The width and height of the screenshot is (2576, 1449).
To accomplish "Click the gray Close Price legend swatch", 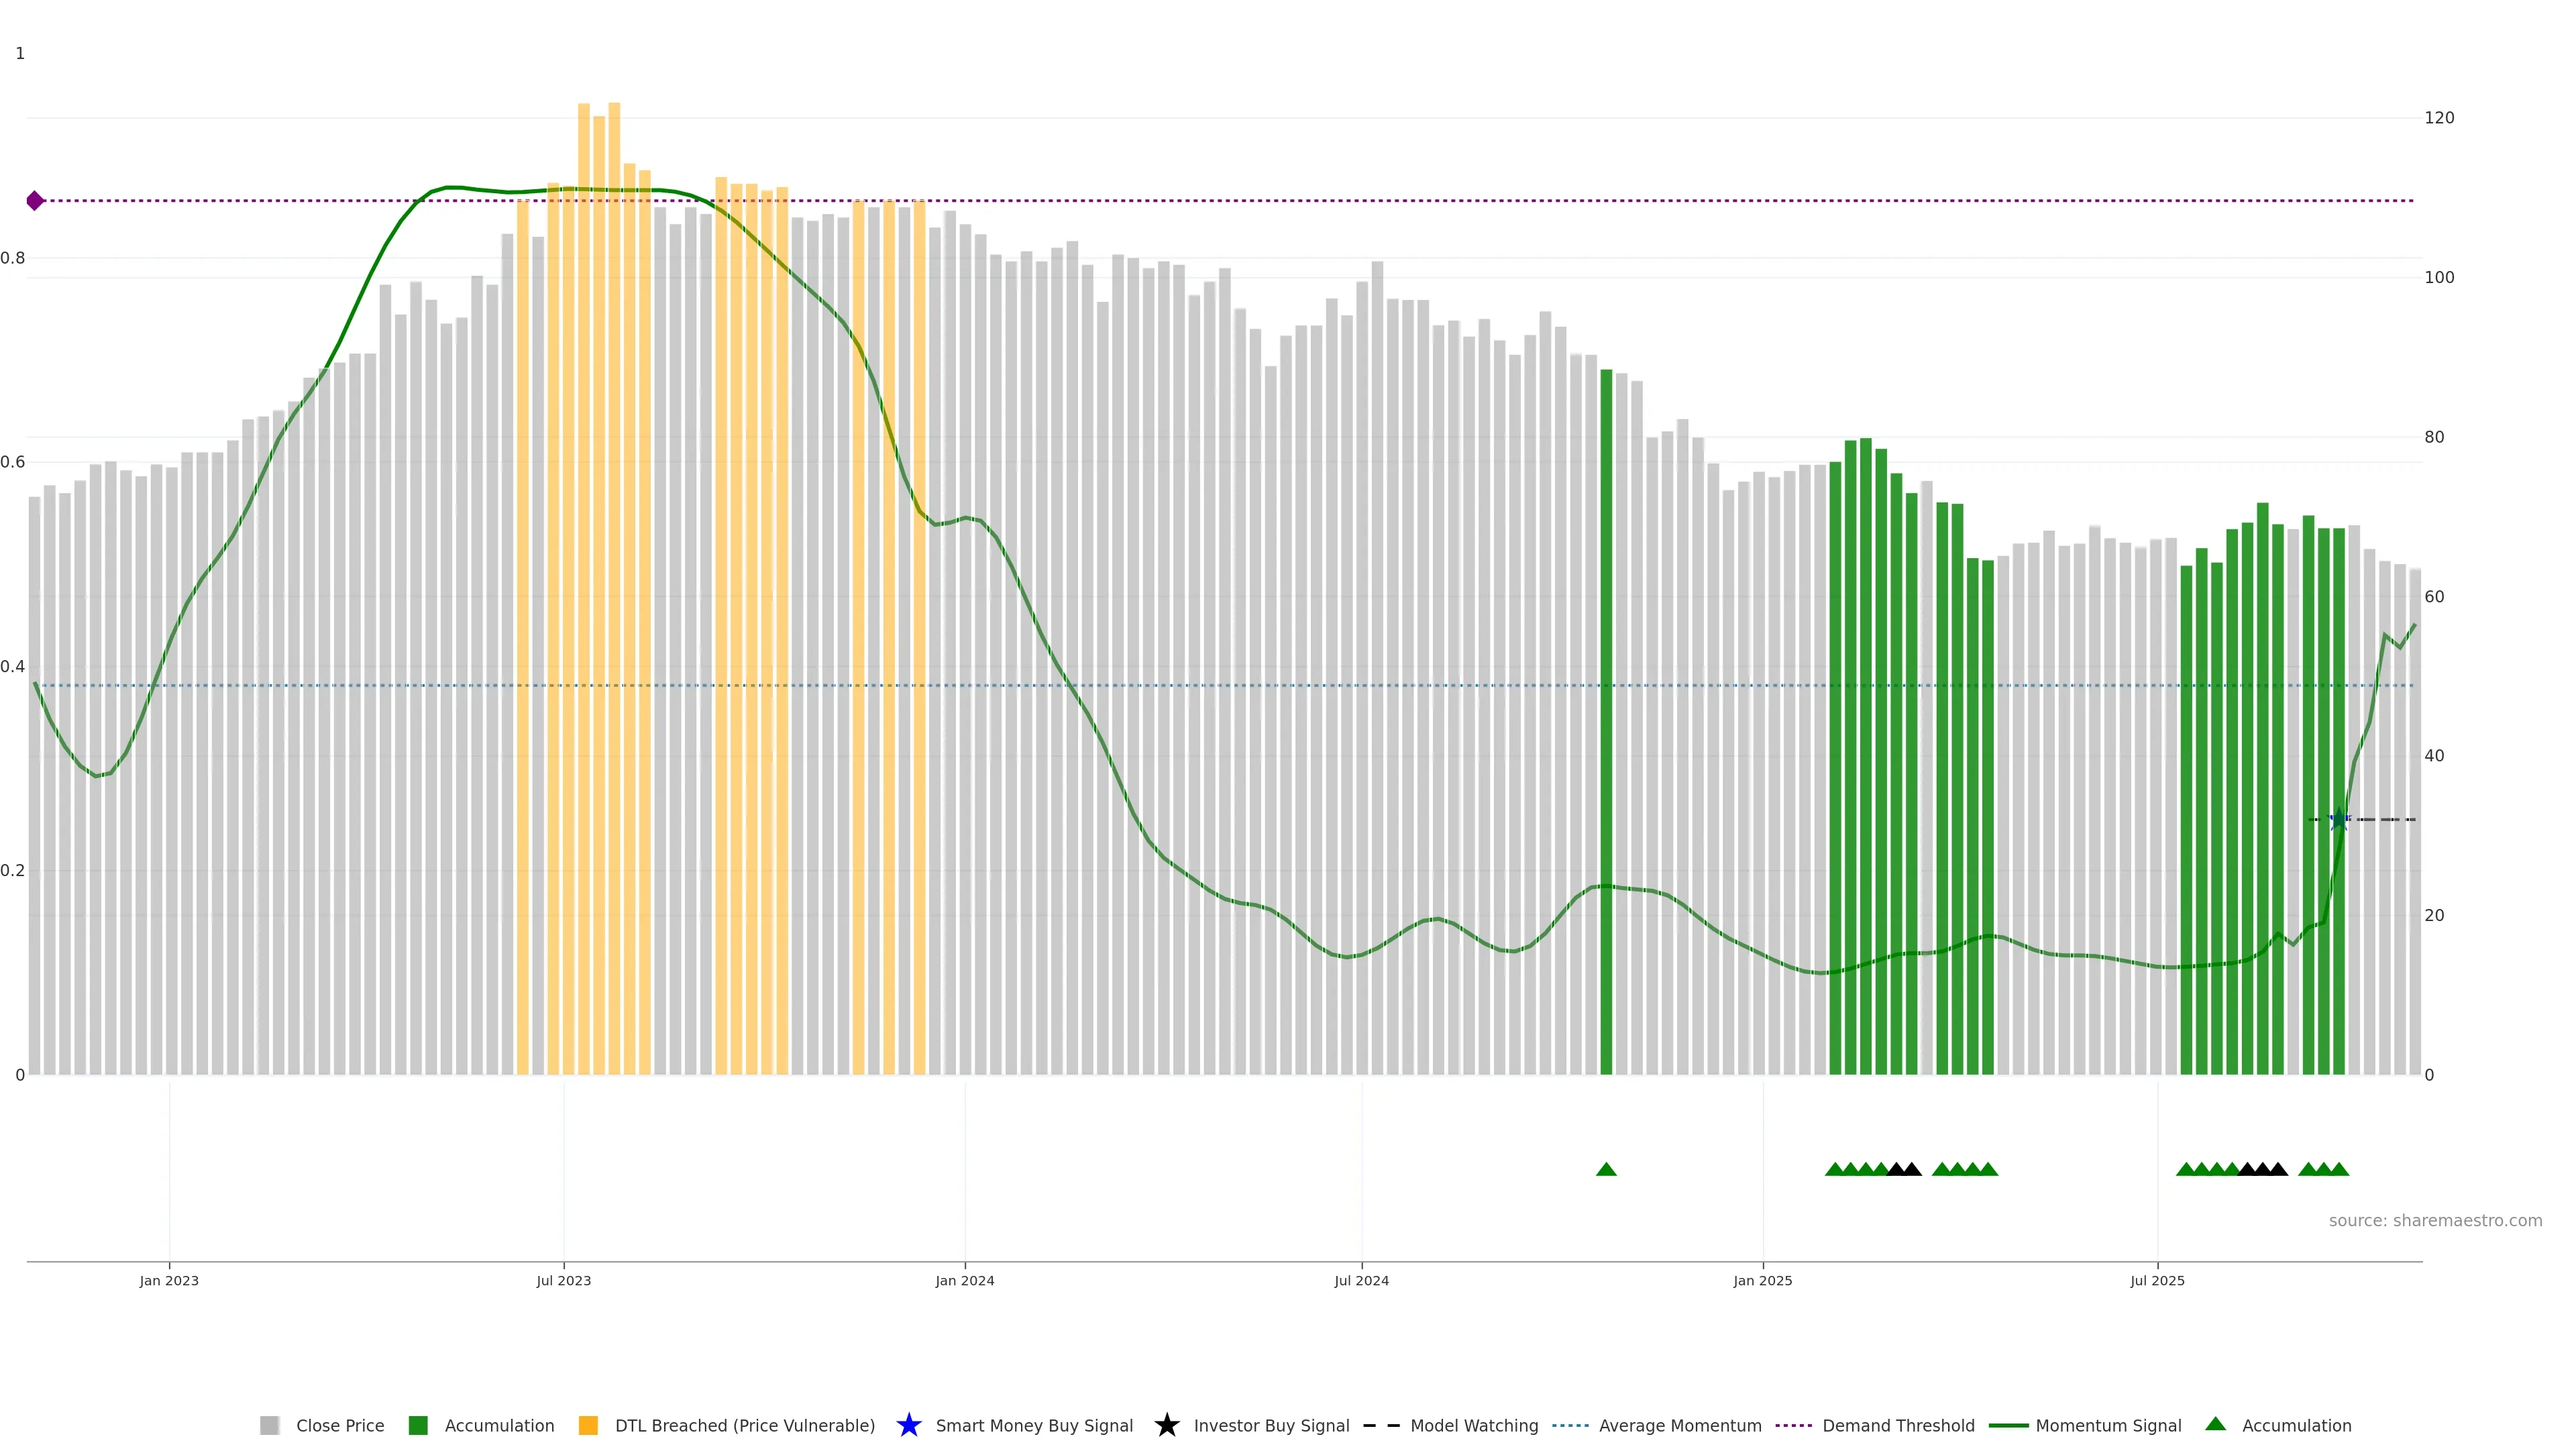I will pos(269,1425).
